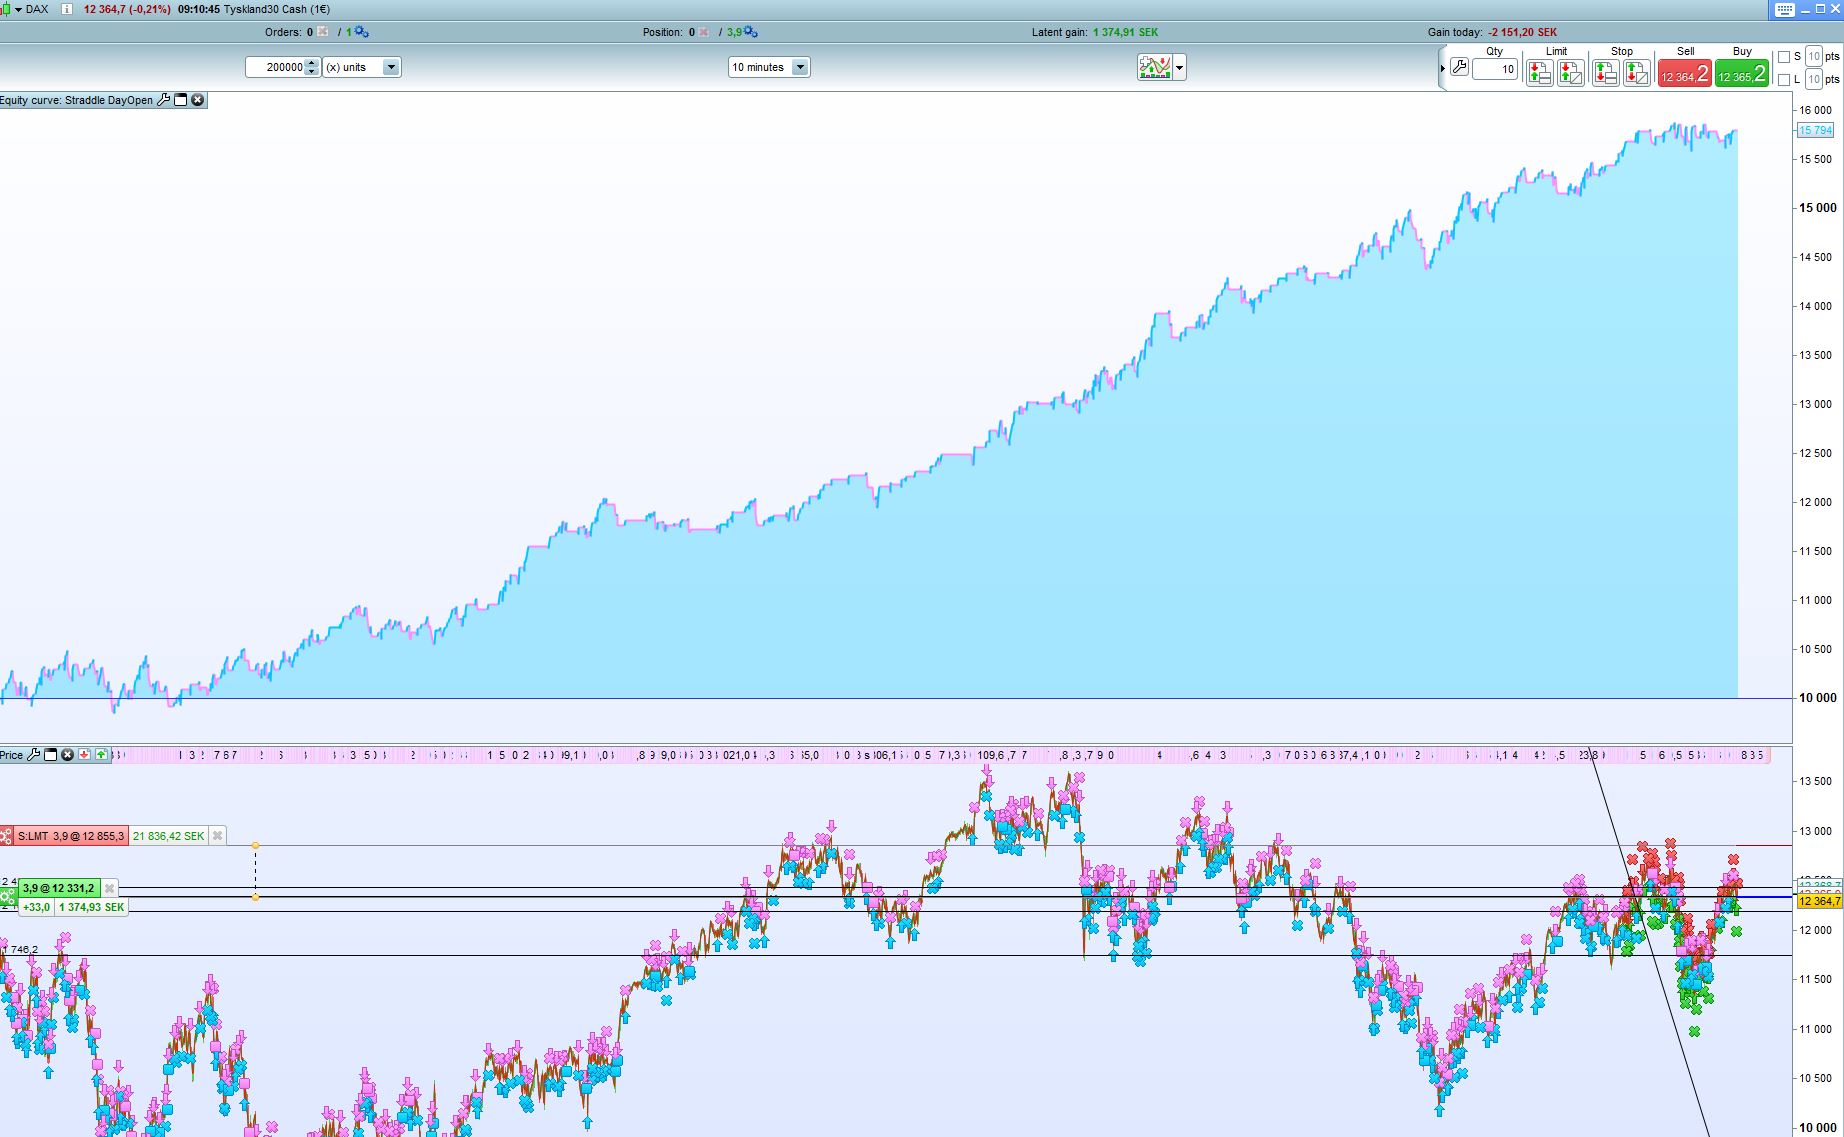Viewport: 1844px width, 1137px height.
Task: Click the +33,0 position points label
Action: [36, 907]
